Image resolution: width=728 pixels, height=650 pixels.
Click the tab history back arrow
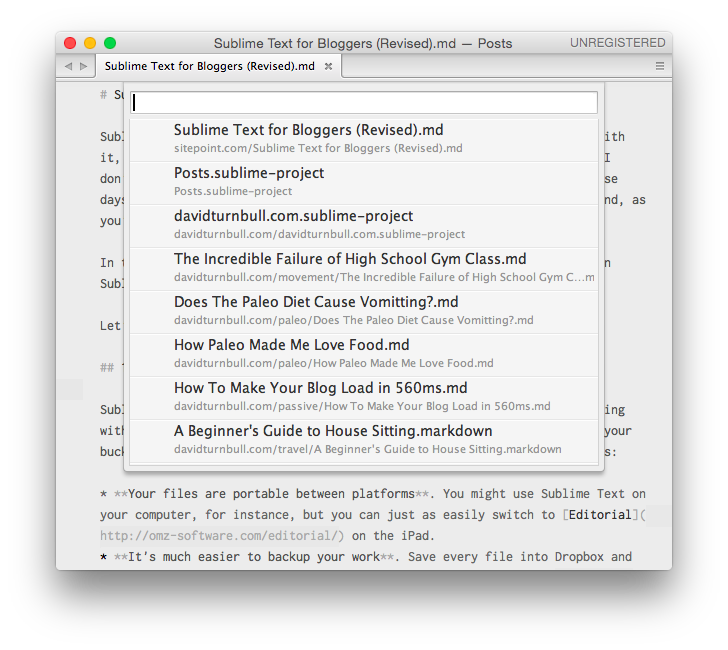pos(68,66)
